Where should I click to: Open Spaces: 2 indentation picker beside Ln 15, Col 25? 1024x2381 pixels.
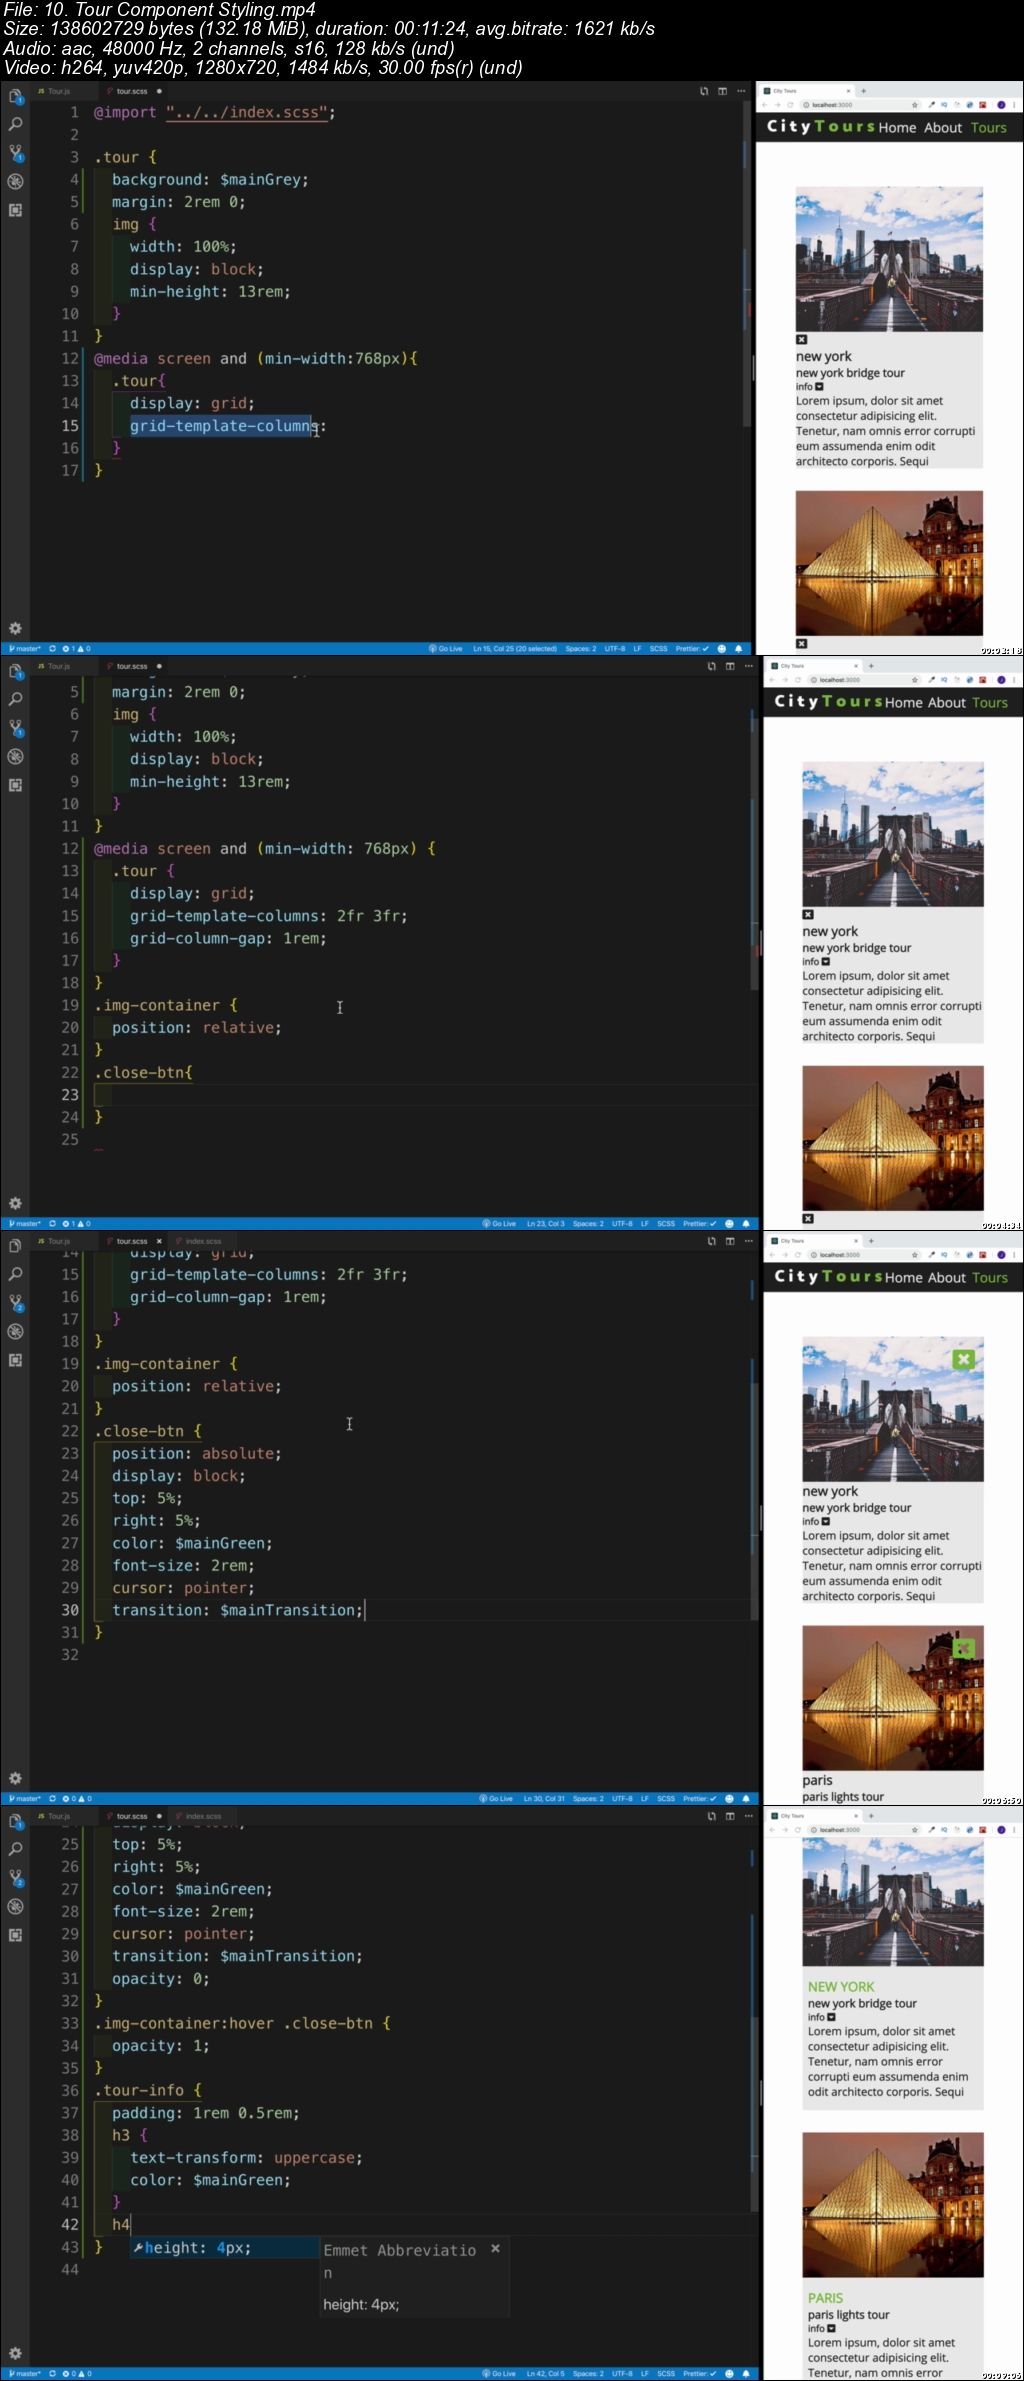tap(580, 648)
